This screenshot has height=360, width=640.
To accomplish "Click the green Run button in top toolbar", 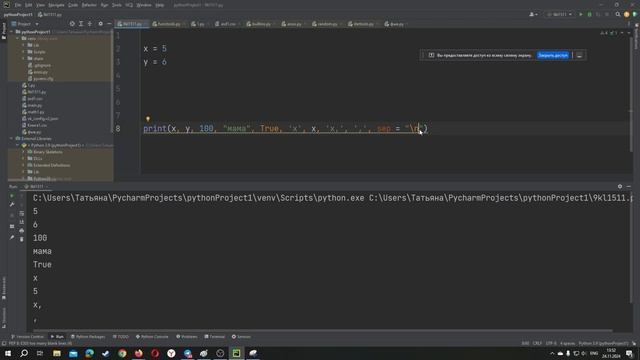I will coord(581,14).
